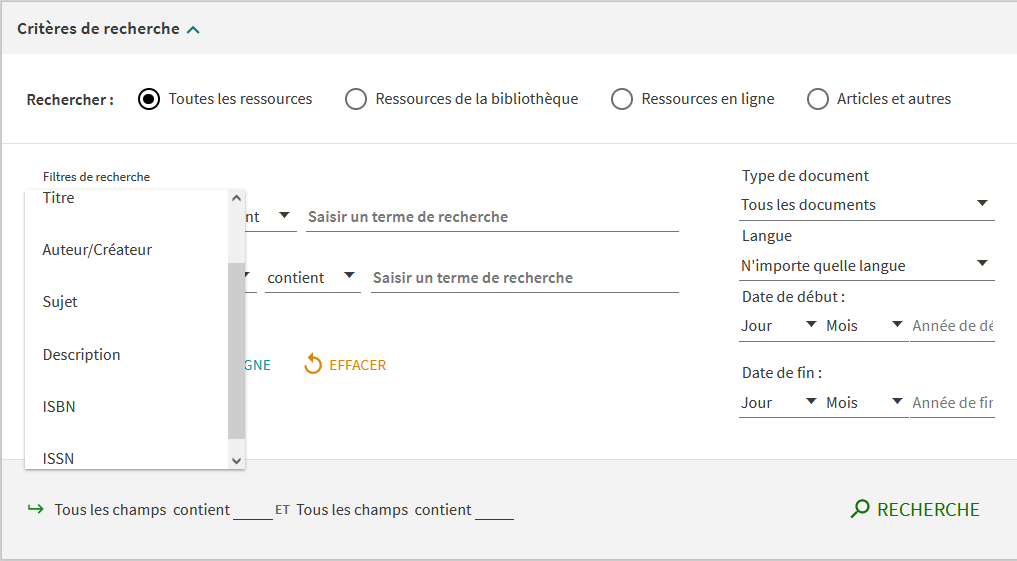The width and height of the screenshot is (1017, 561).
Task: Focus the second Saisir un terme de recherche field
Action: click(x=525, y=278)
